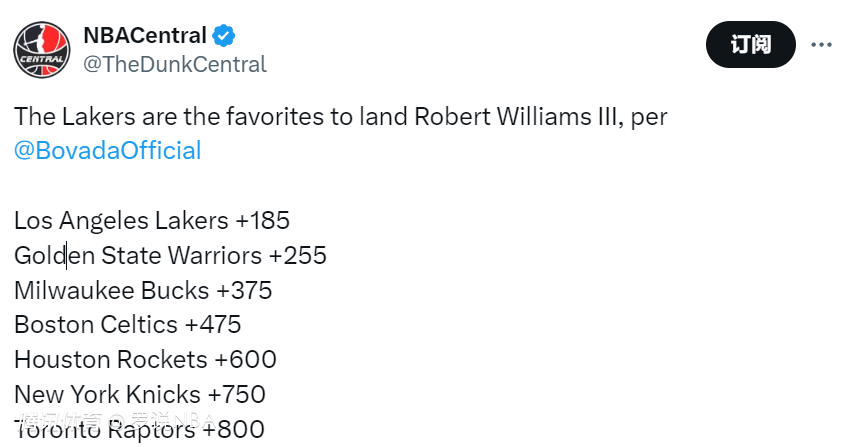Click the NBACentral display name
This screenshot has height=447, width=844.
pos(144,37)
